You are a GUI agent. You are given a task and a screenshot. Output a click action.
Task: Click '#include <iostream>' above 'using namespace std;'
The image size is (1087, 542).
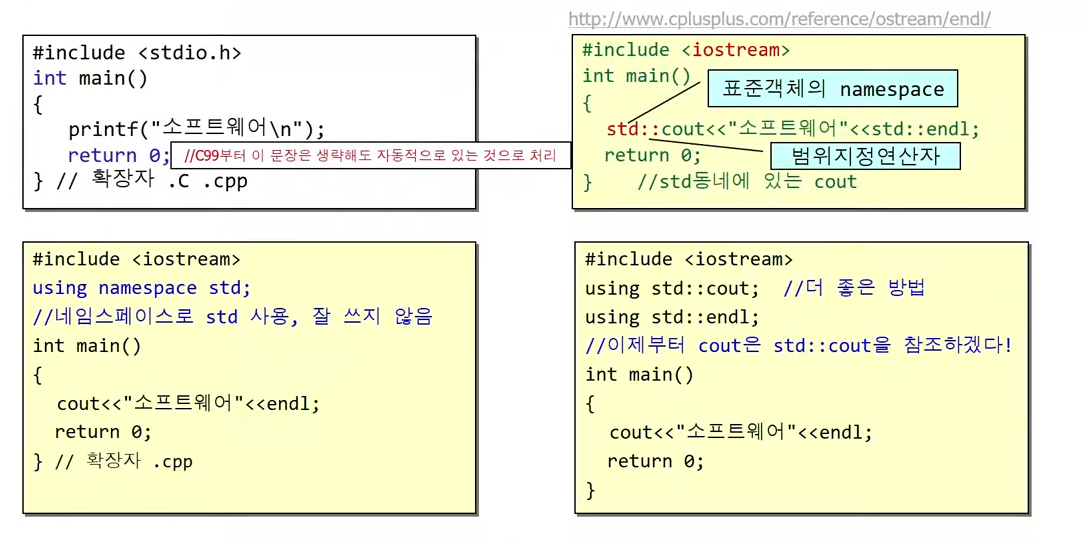[137, 259]
